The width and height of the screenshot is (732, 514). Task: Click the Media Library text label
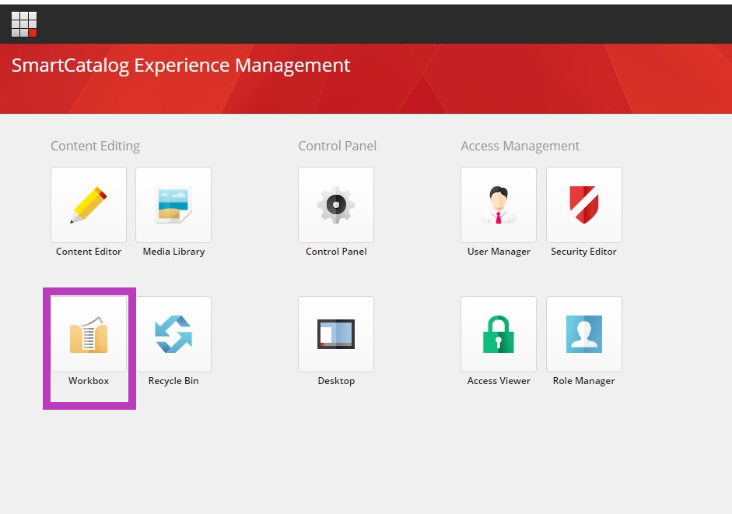pyautogui.click(x=174, y=252)
